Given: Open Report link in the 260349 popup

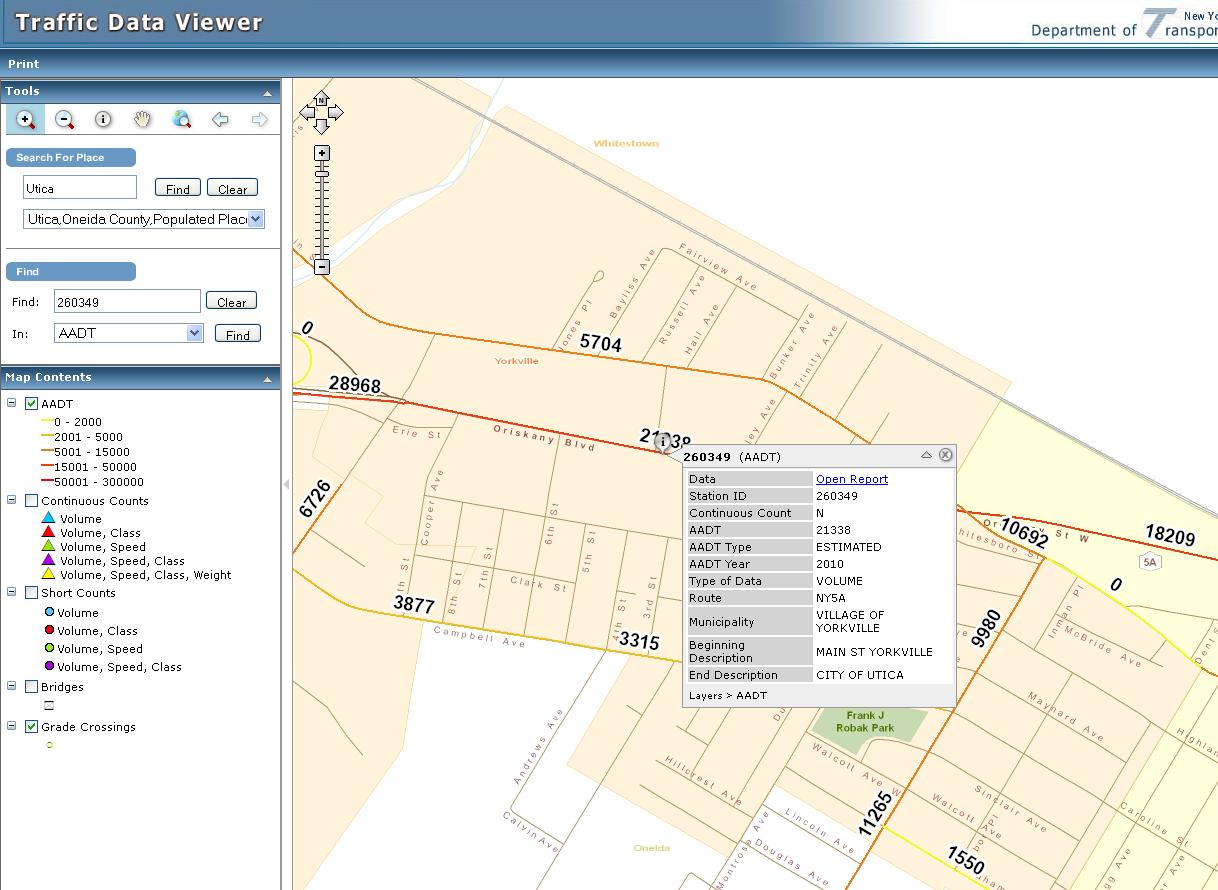Looking at the screenshot, I should [851, 478].
